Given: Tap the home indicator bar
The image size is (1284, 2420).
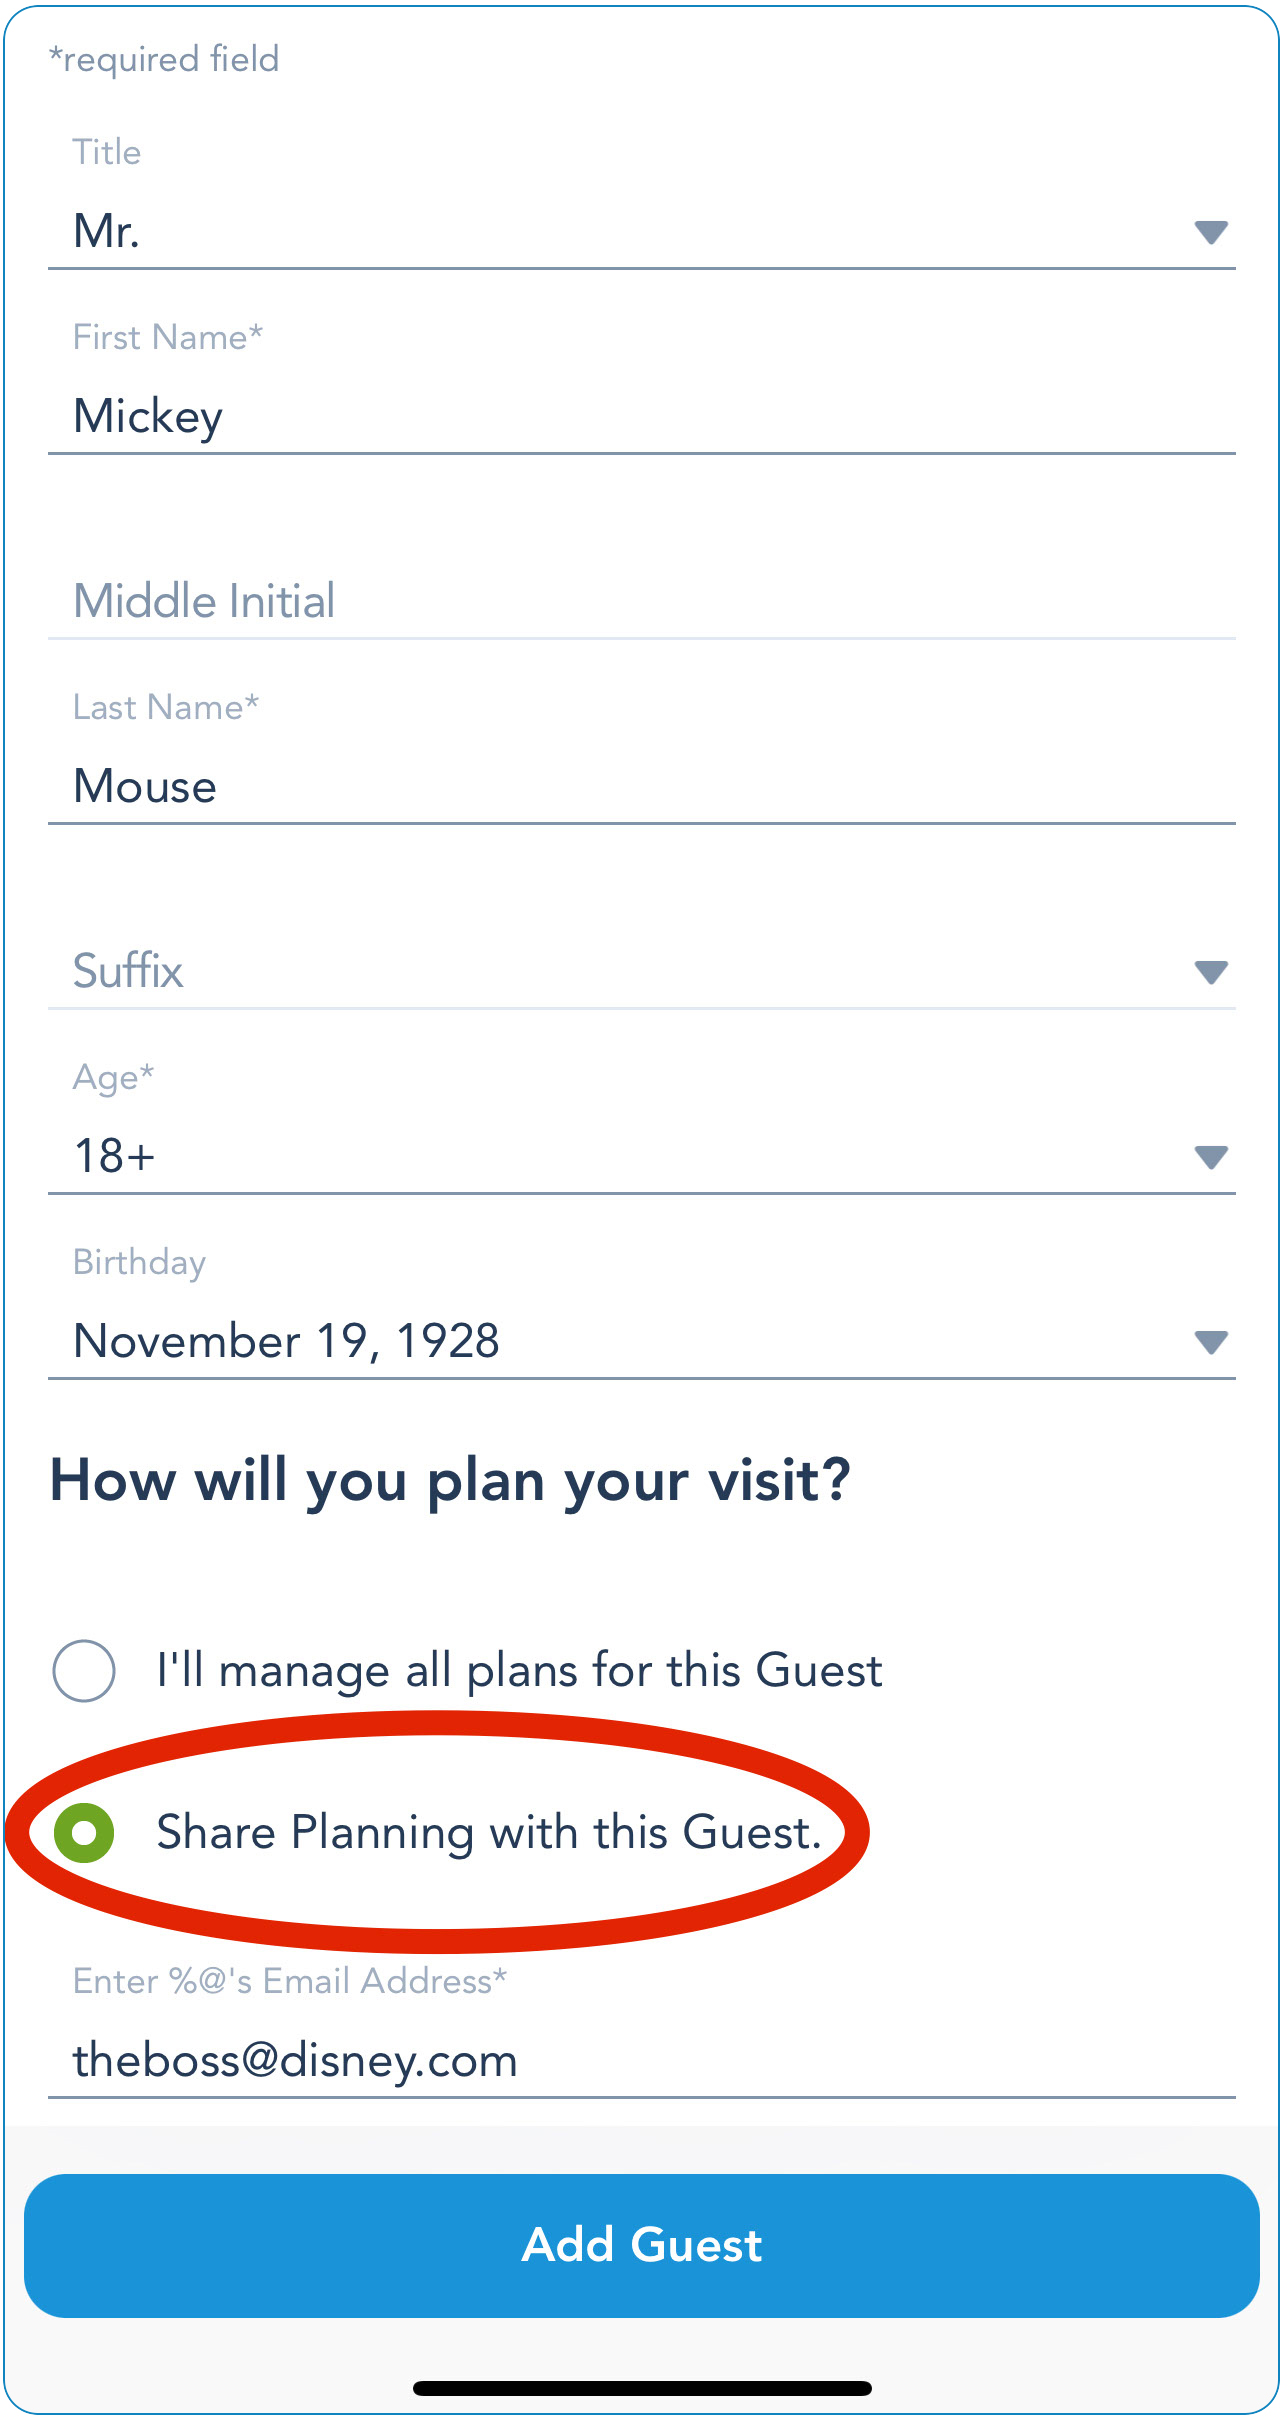Looking at the screenshot, I should tap(642, 2388).
